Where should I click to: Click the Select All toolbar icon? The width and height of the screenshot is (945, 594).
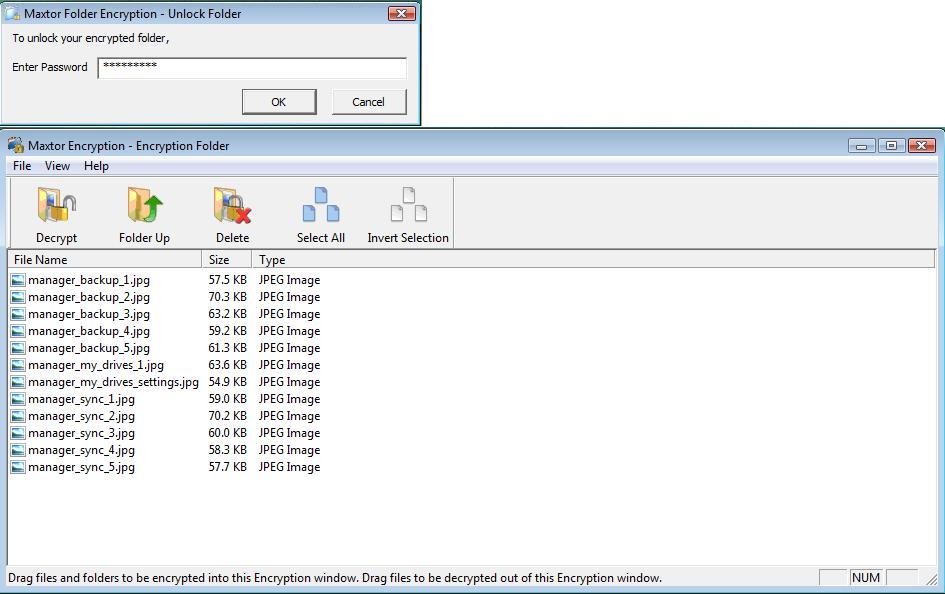pos(321,205)
